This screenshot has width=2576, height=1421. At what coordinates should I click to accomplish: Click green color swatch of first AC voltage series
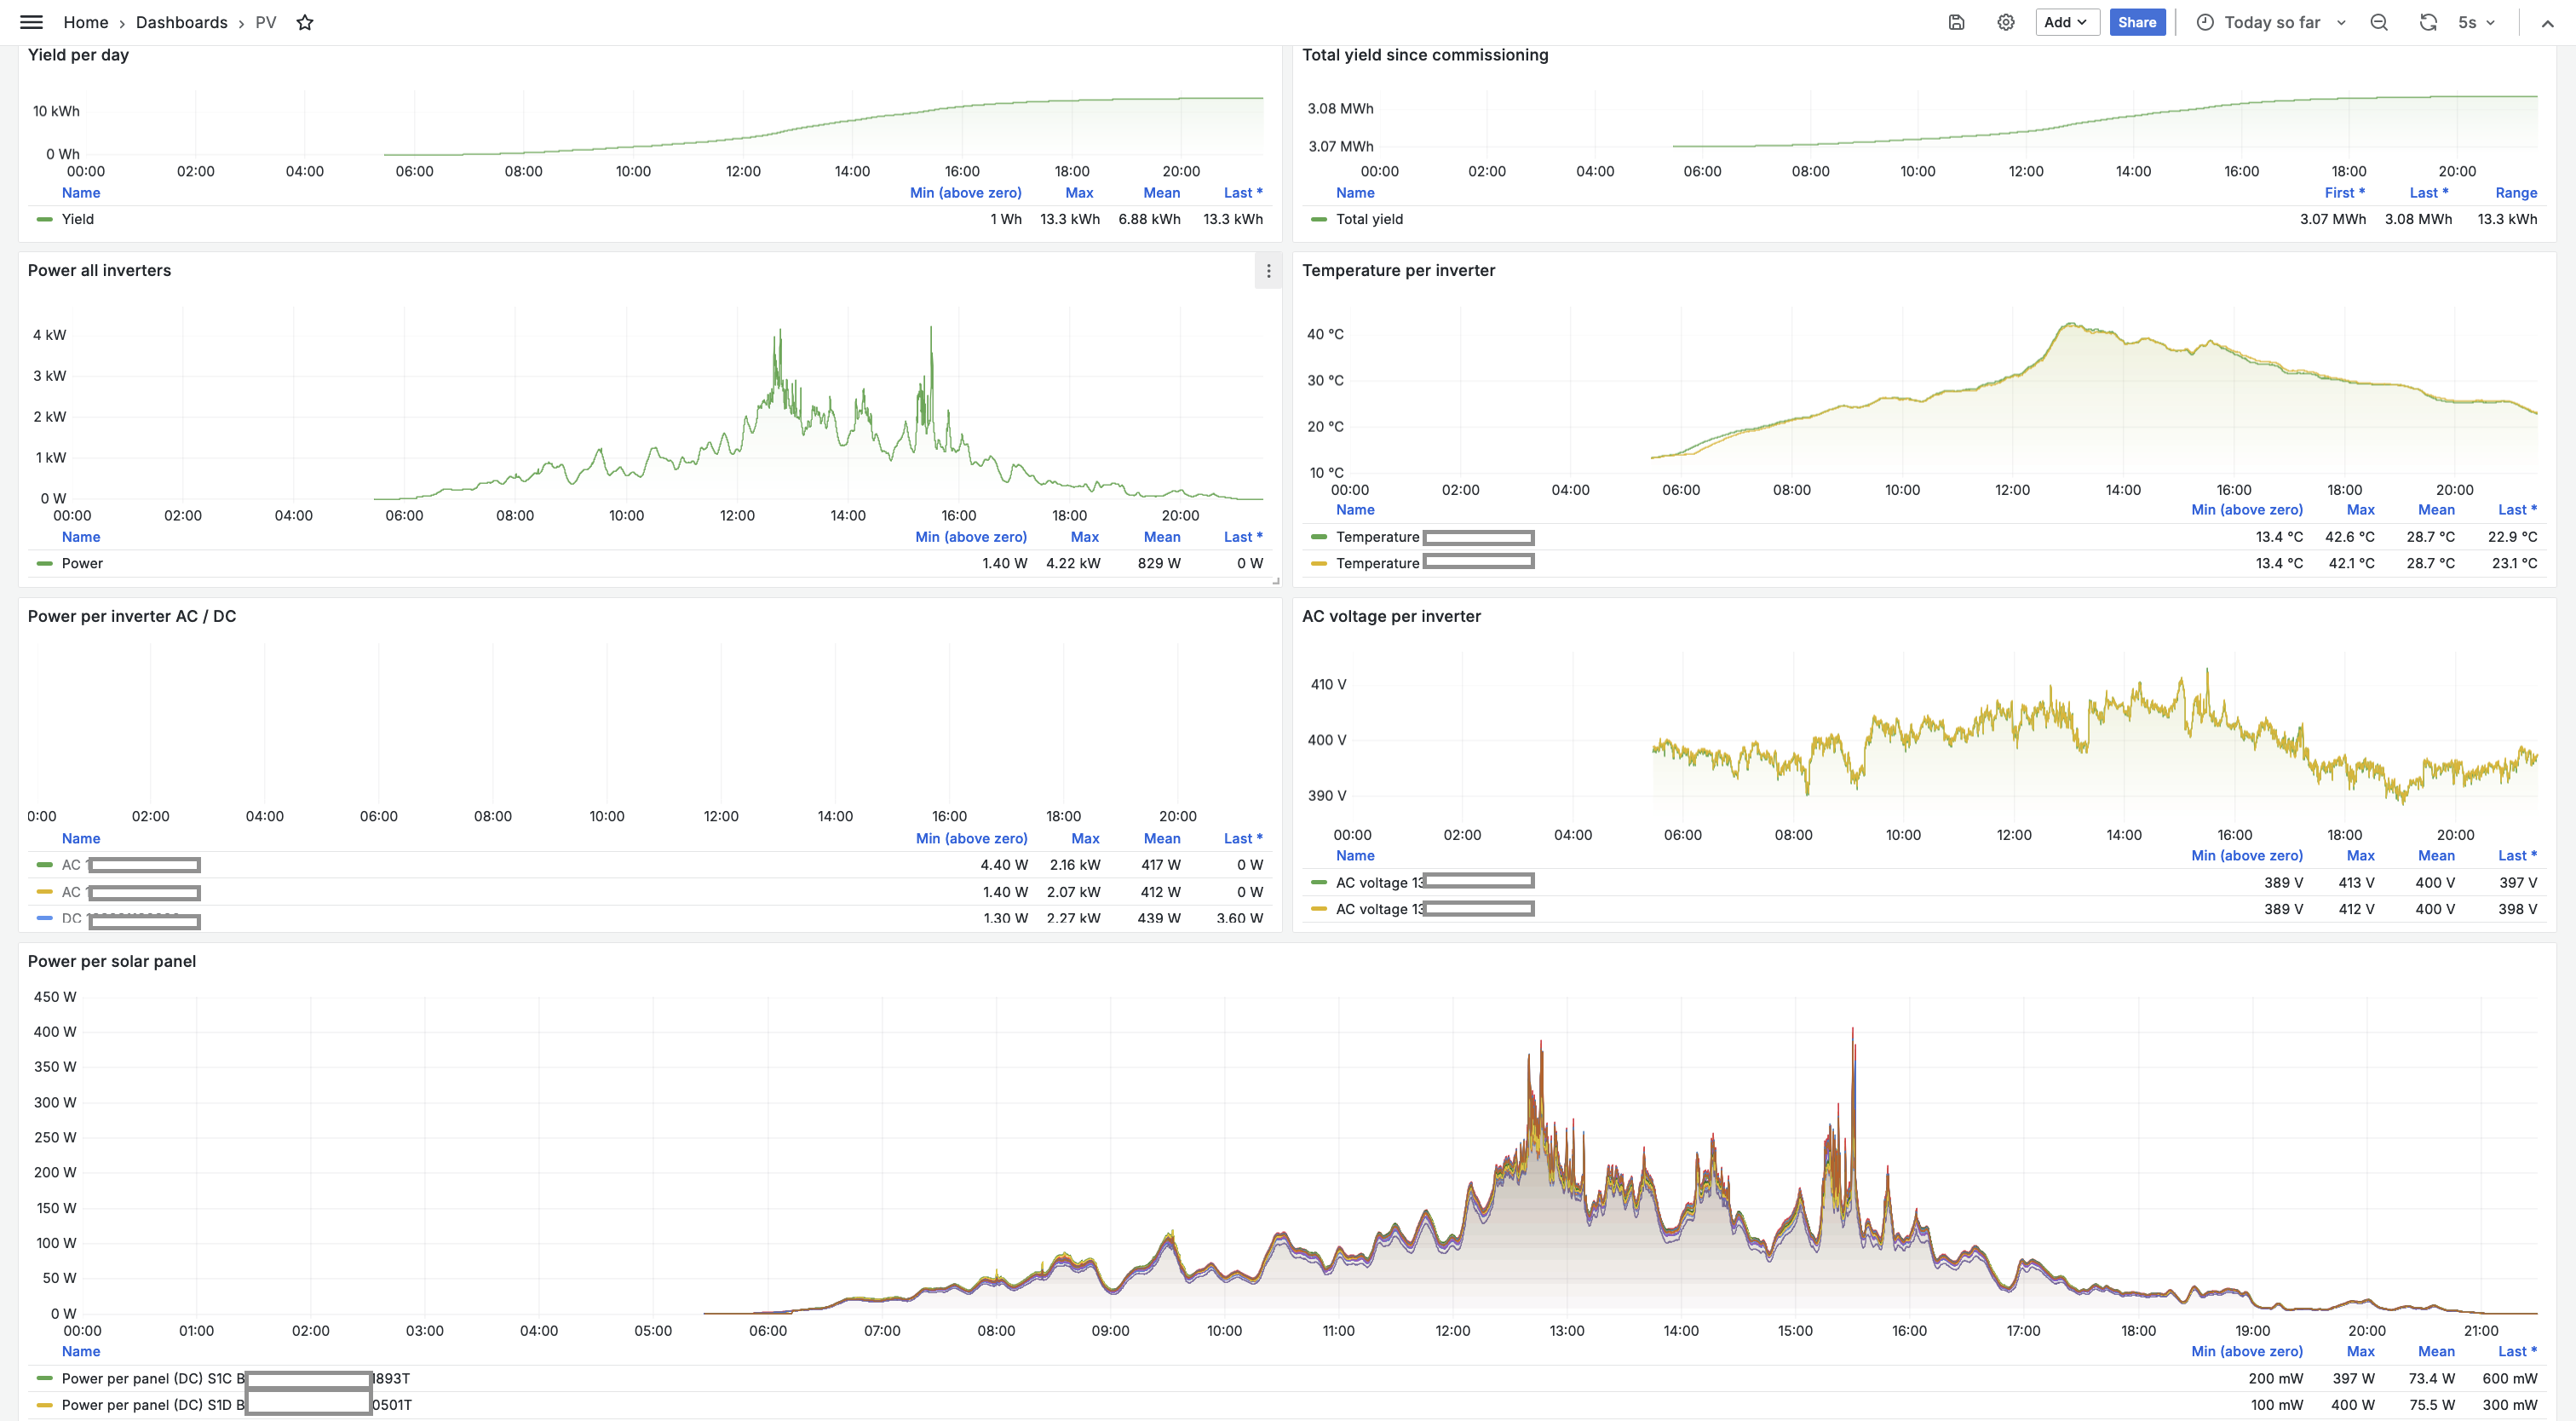point(1319,882)
